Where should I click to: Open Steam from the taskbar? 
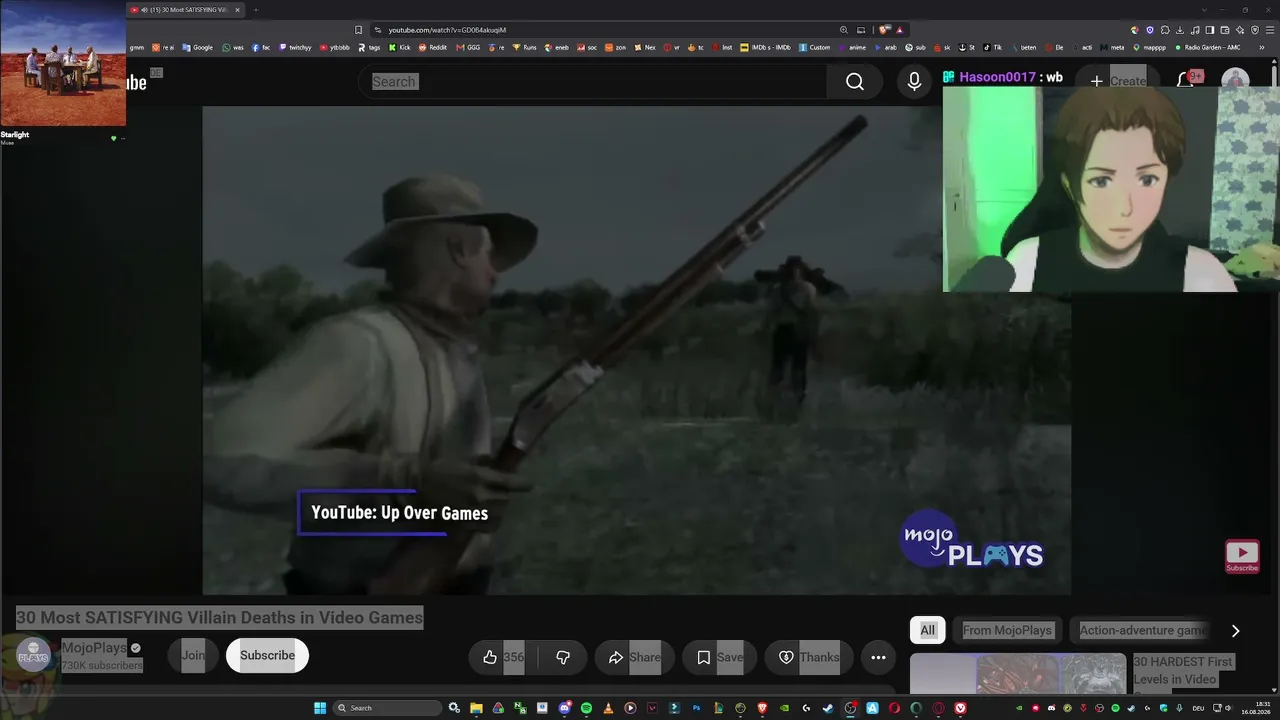(828, 708)
